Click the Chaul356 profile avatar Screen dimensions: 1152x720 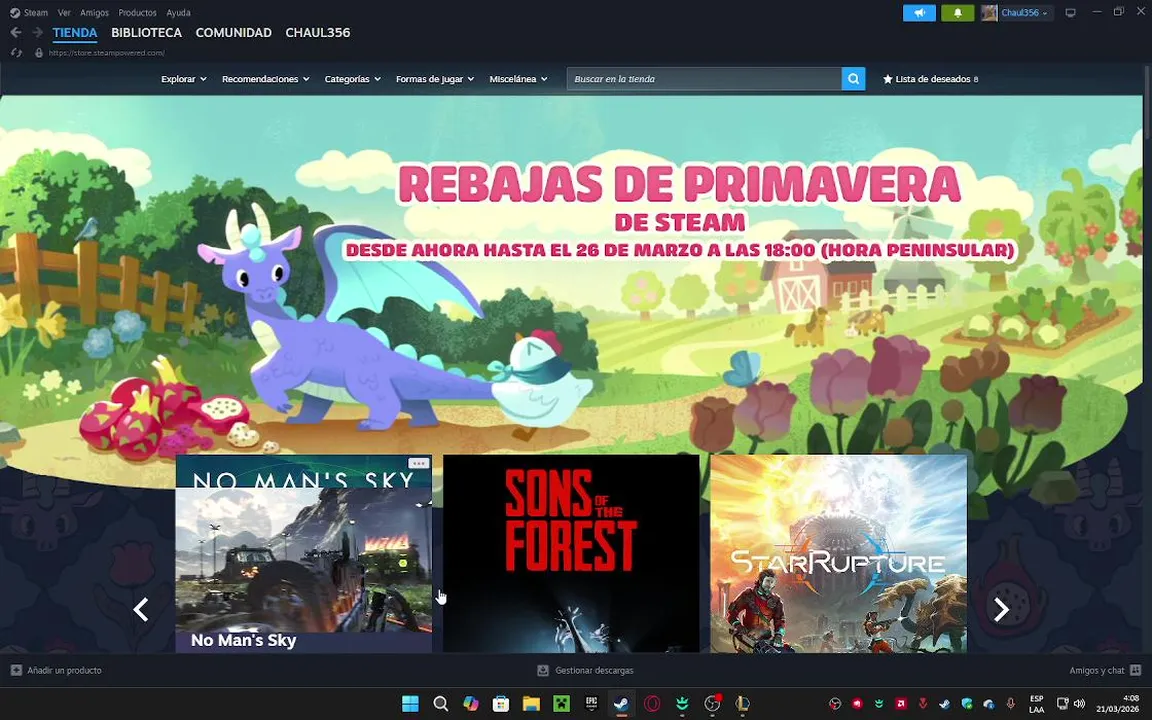click(x=989, y=12)
